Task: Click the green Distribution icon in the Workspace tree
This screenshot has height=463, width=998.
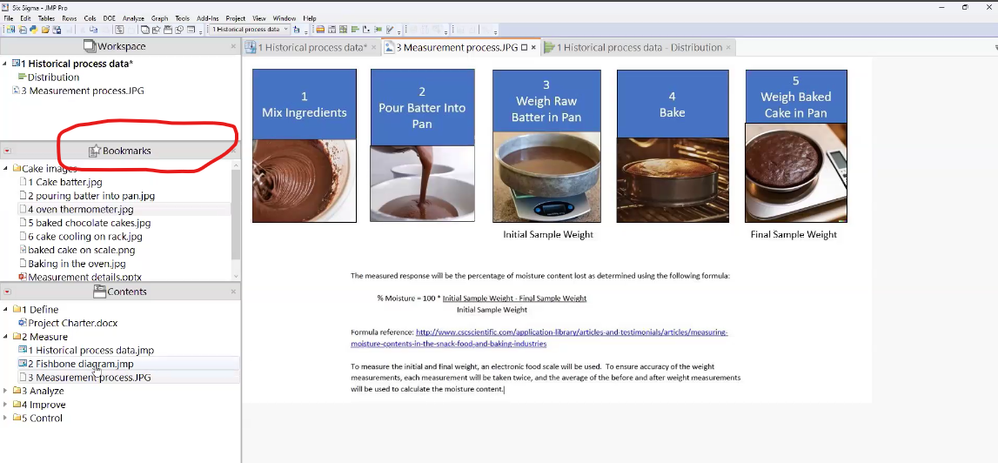Action: [x=22, y=77]
